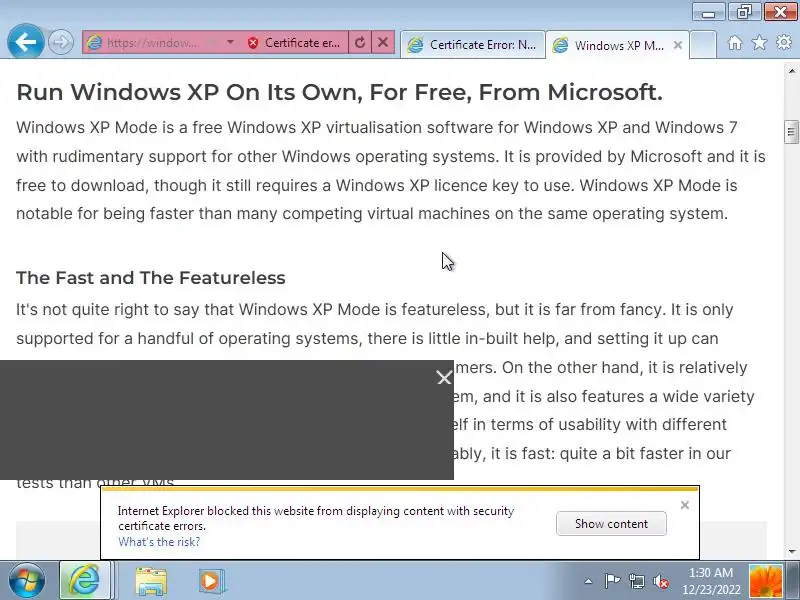Viewport: 800px width, 600px height.
Task: Open the Windows Start menu
Action: 27,581
